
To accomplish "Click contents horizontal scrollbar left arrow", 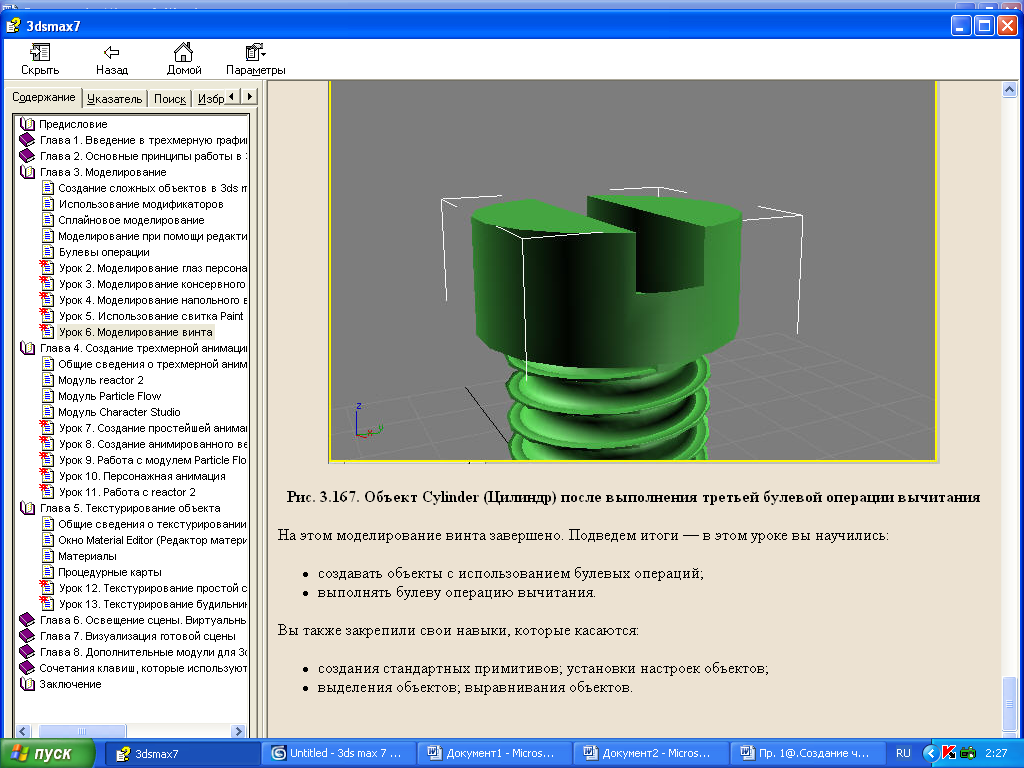I will (x=23, y=731).
